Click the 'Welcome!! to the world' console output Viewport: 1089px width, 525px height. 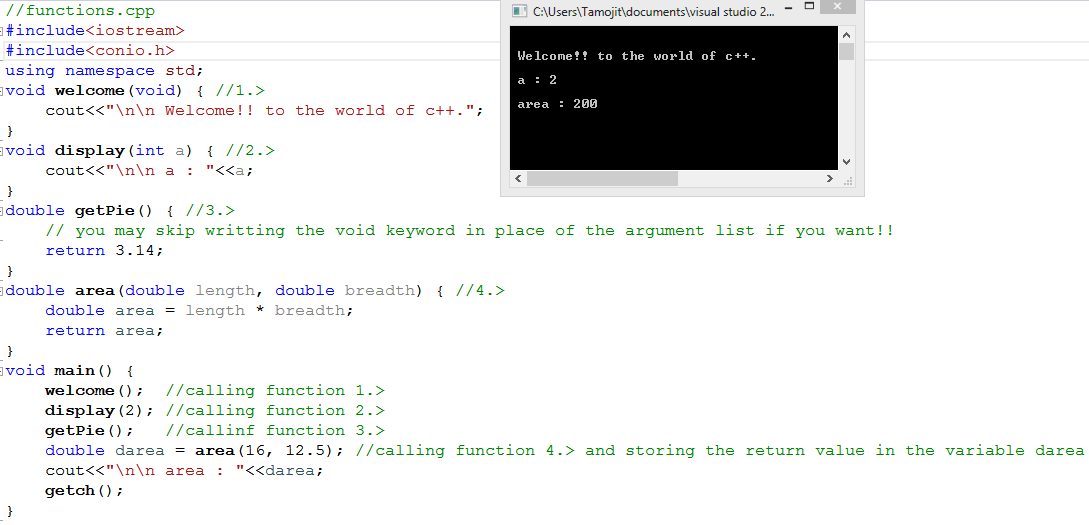click(638, 56)
